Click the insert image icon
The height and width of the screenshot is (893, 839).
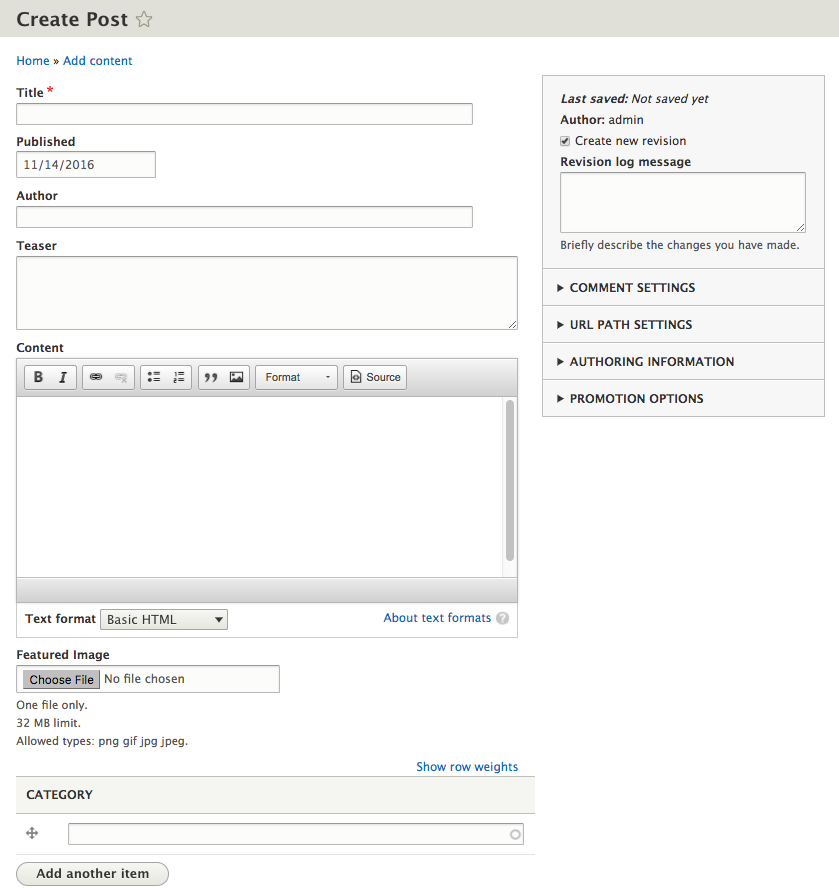click(237, 377)
